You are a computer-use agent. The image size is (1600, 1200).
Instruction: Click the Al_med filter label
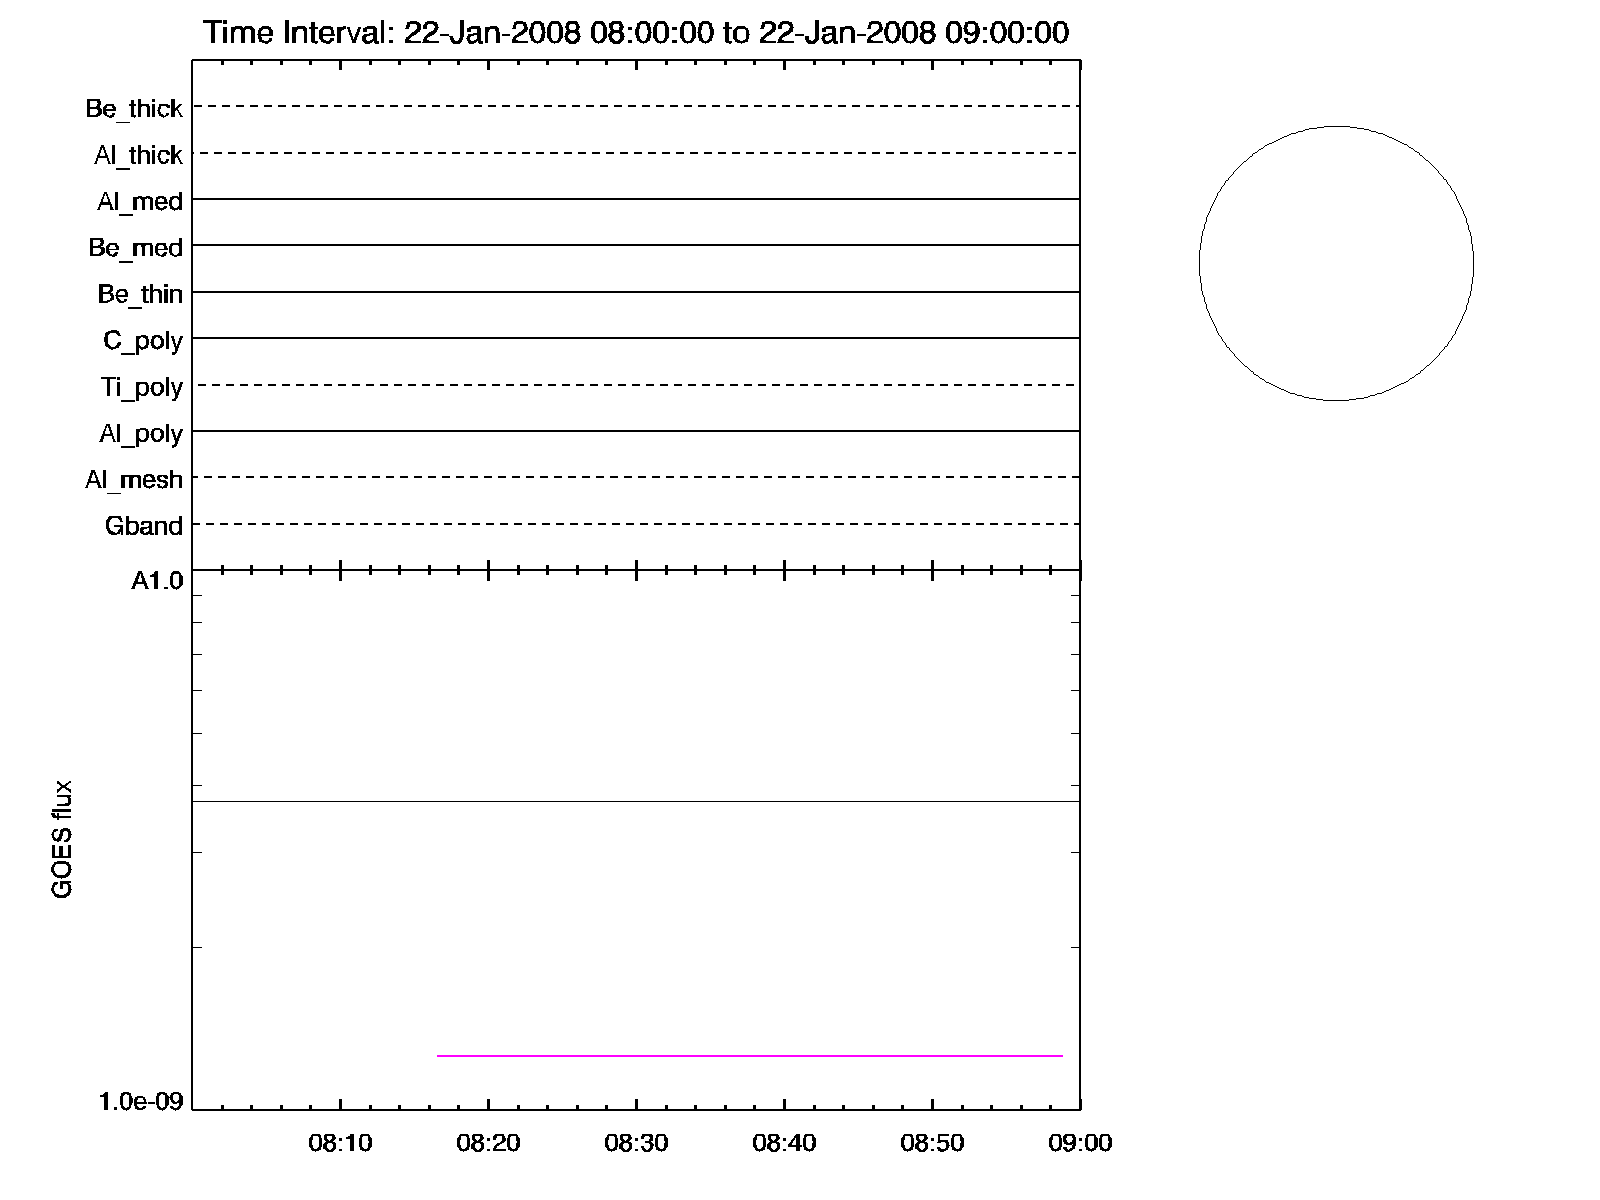140,202
